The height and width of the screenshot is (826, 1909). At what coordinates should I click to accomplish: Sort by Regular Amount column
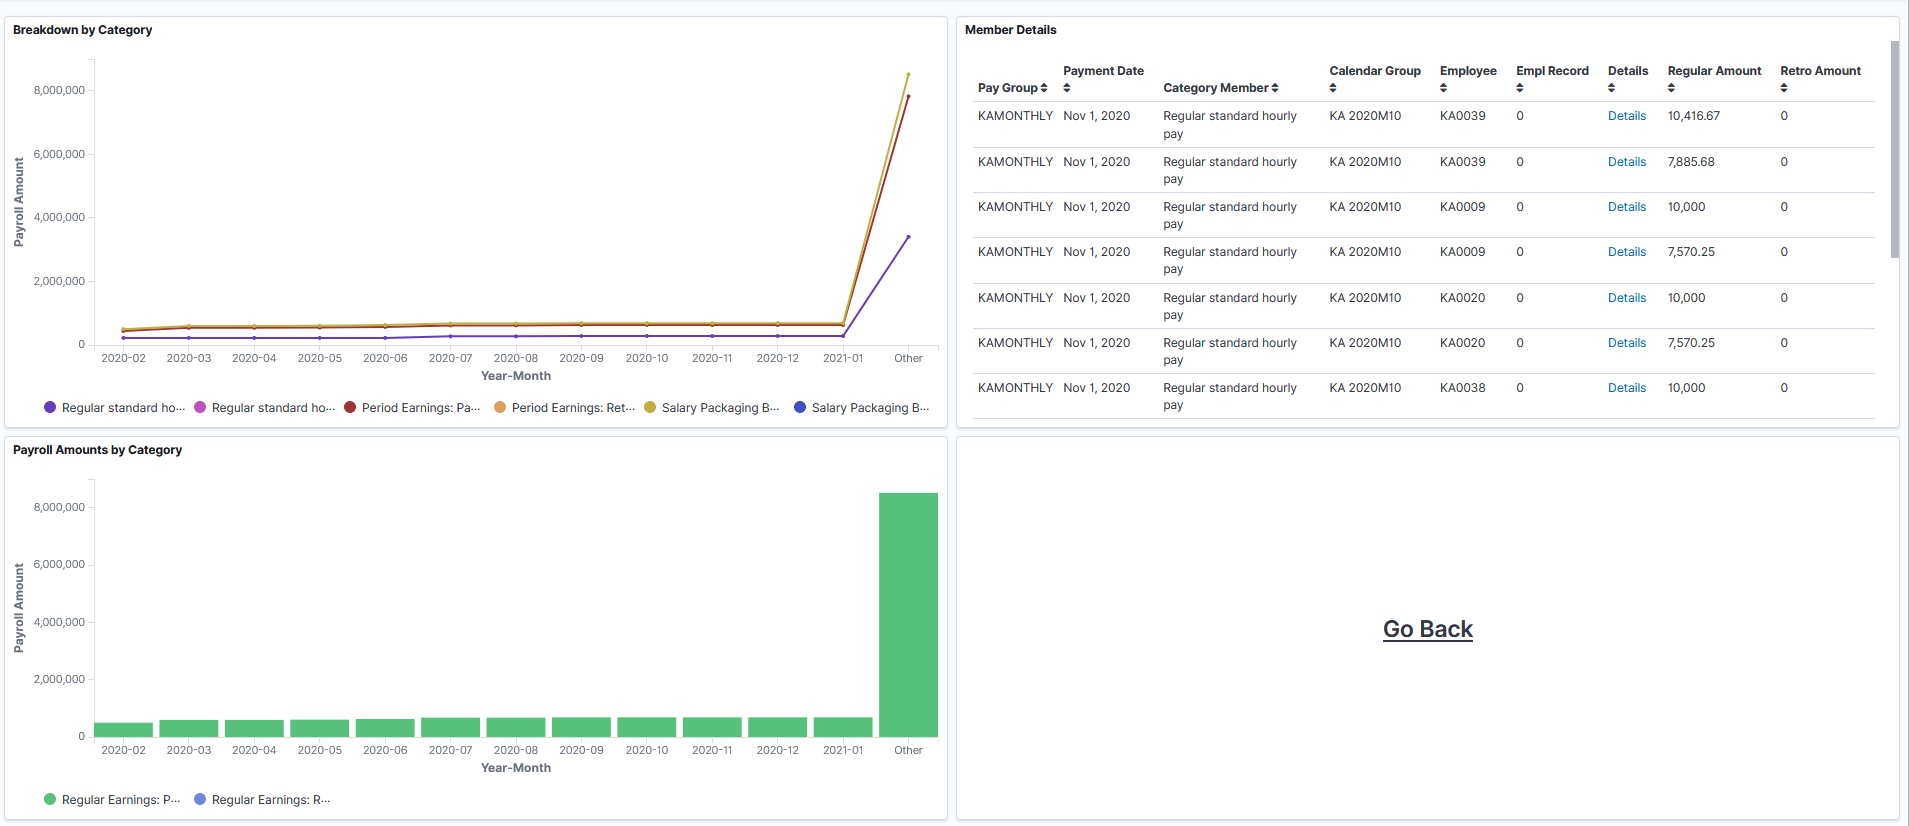(x=1672, y=88)
